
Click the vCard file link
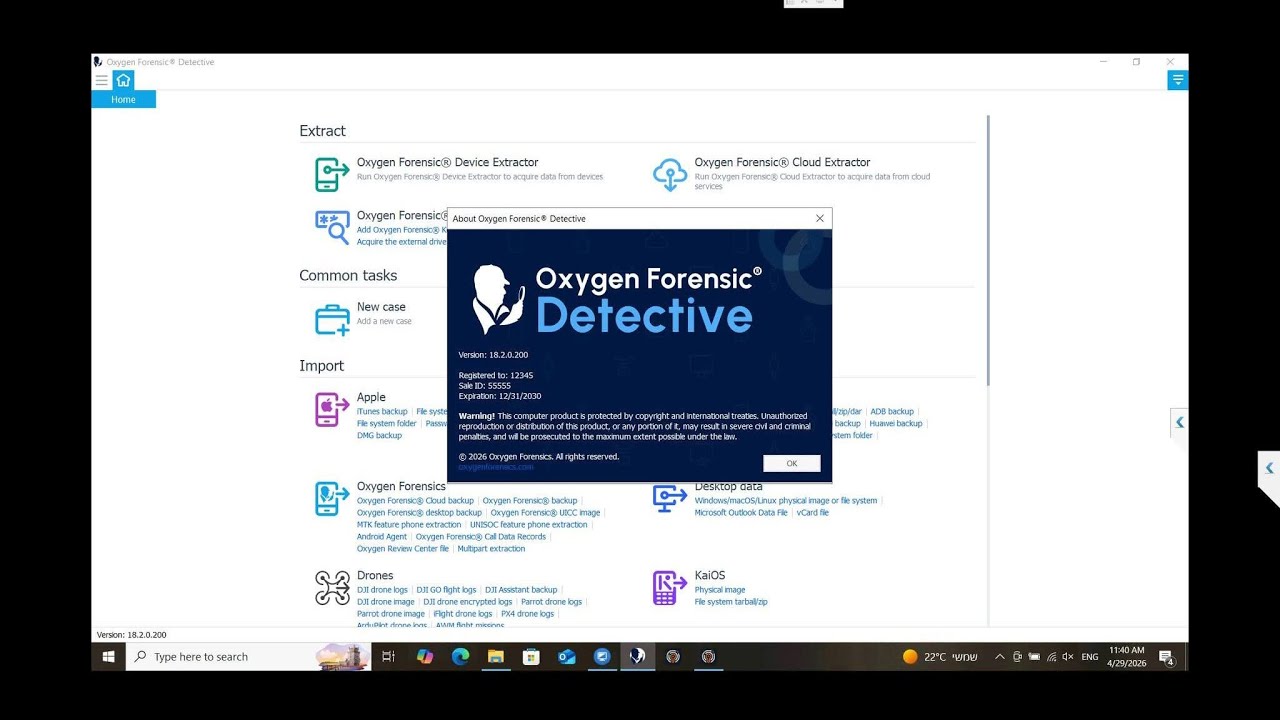(x=813, y=512)
